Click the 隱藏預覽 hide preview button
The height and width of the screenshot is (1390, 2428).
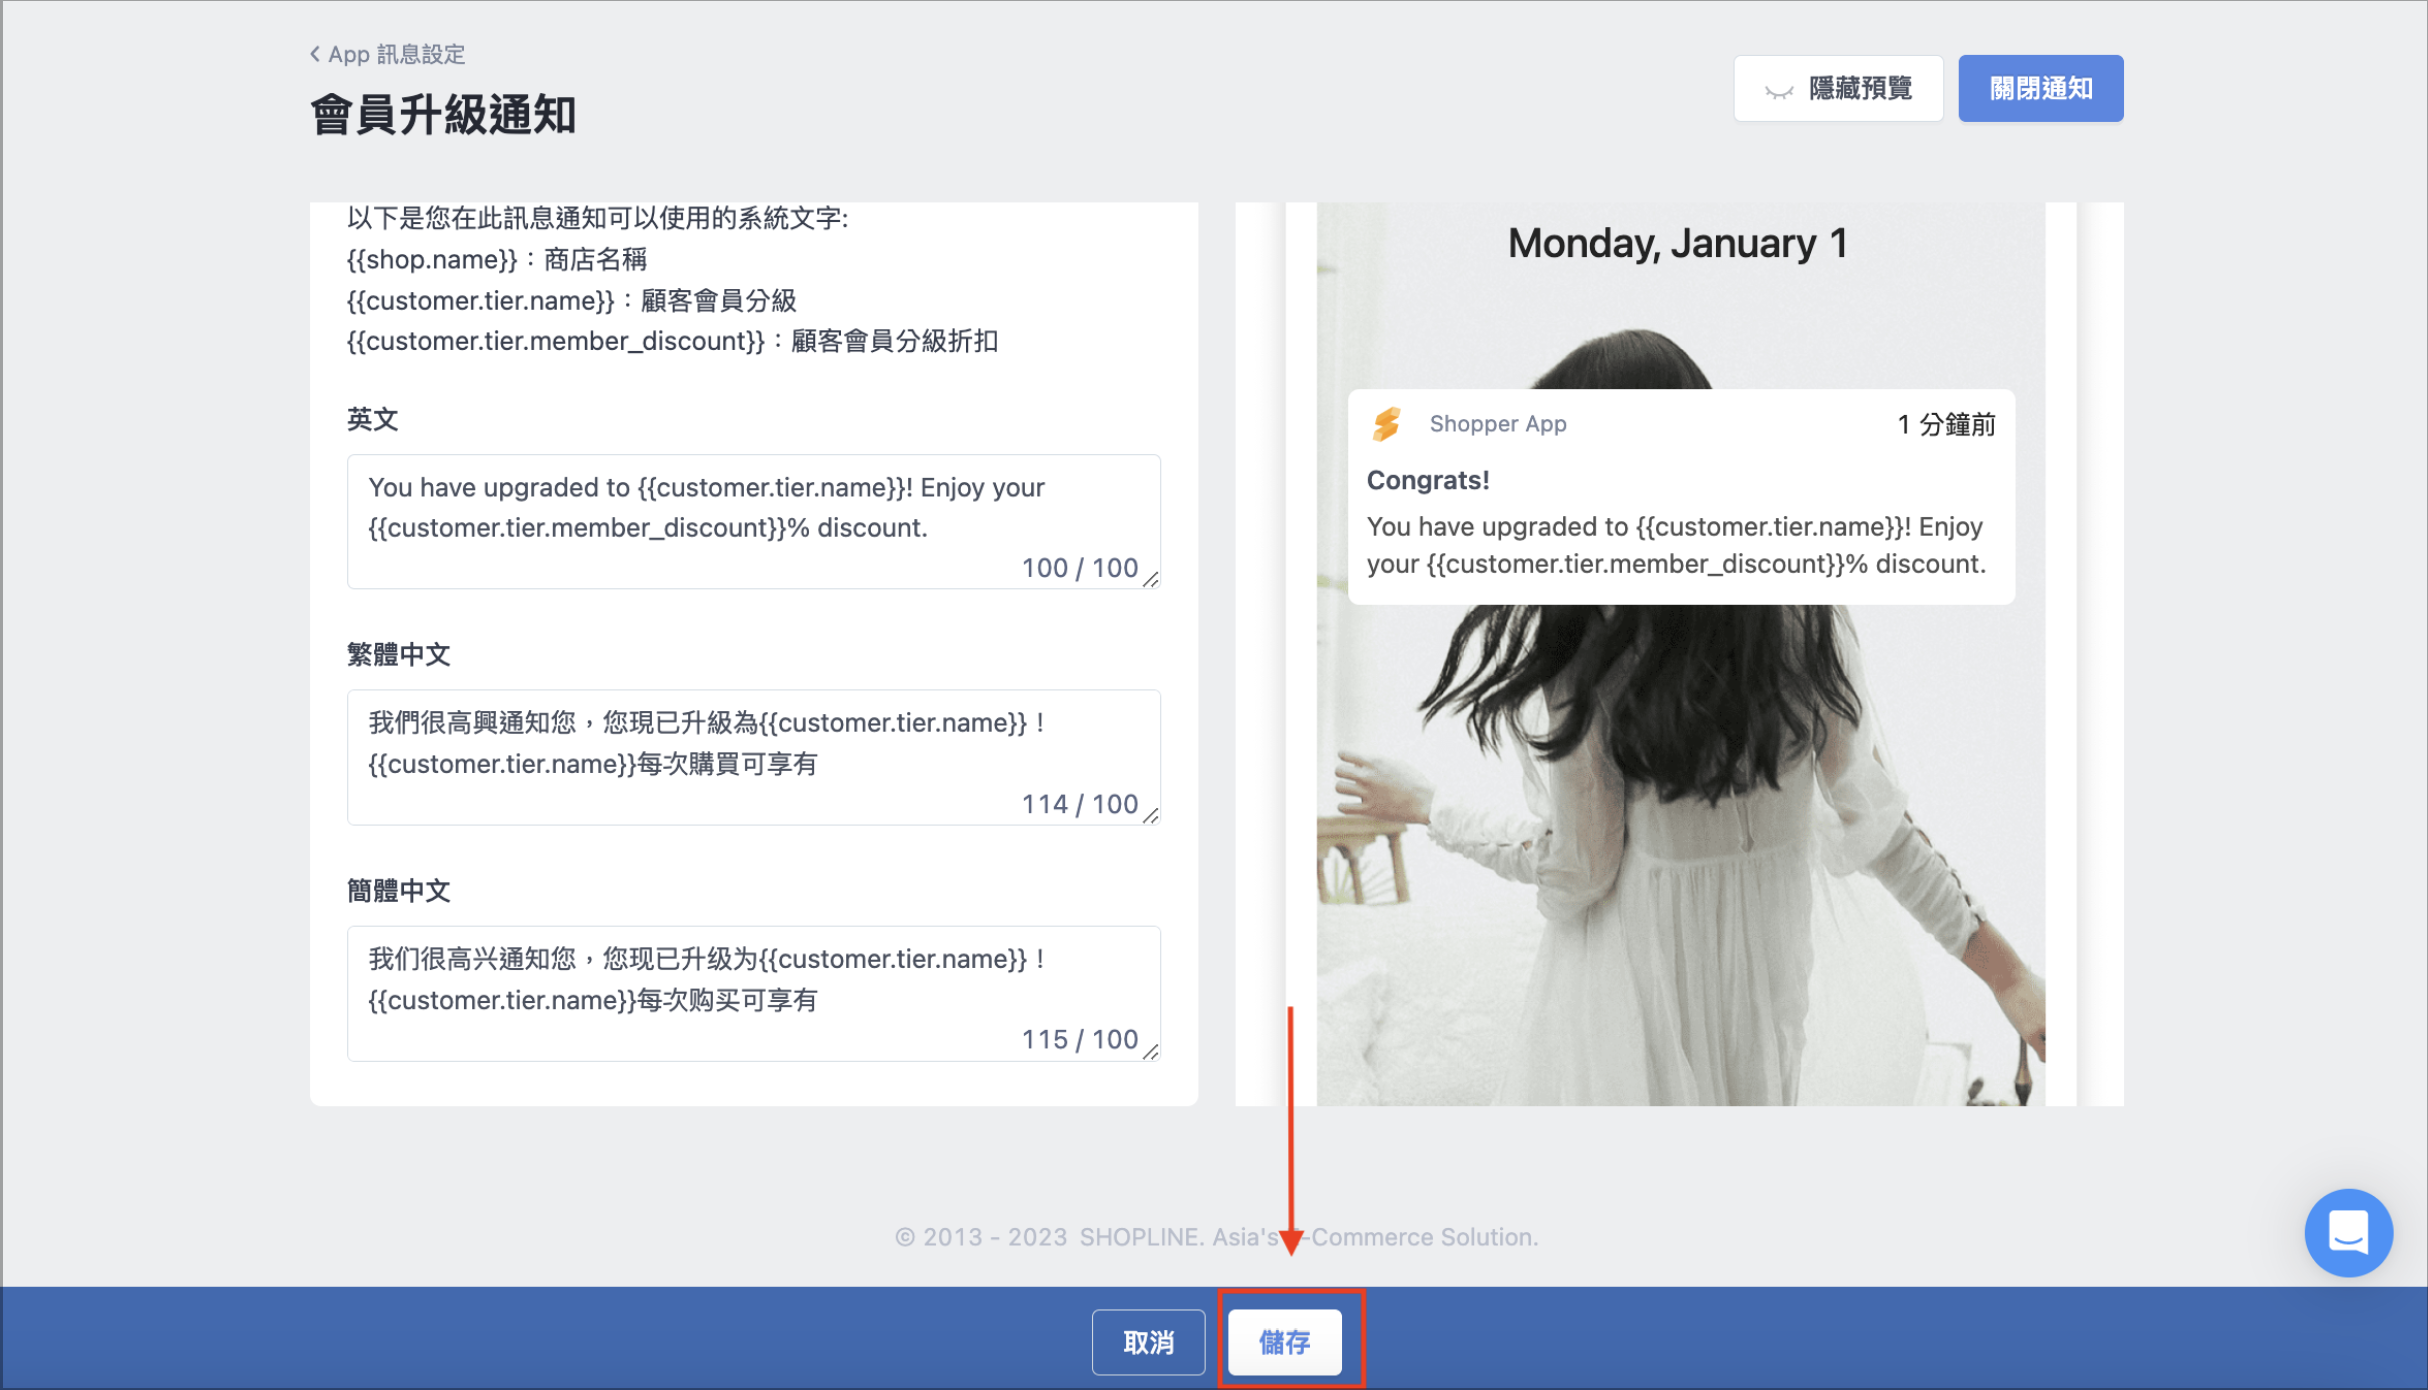tap(1837, 88)
